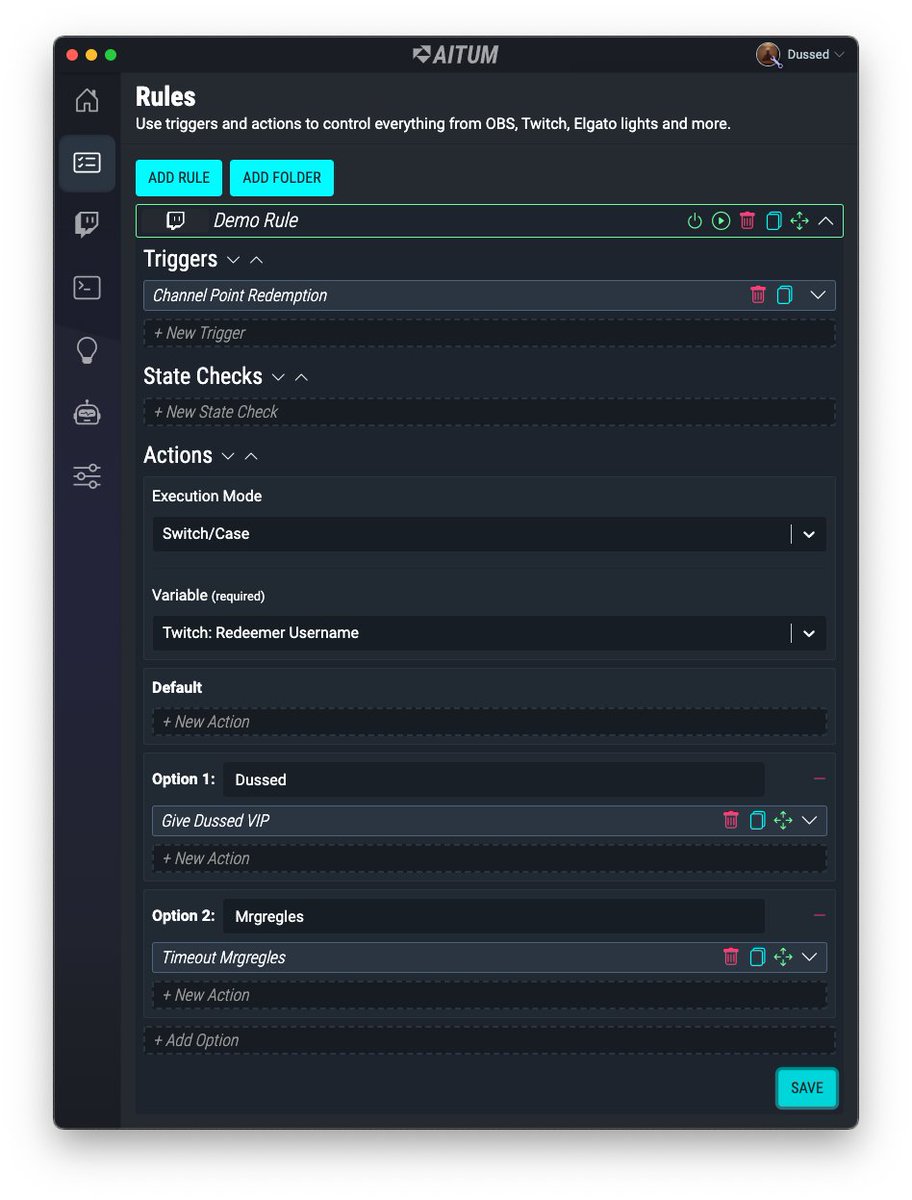Select the Rules checklist icon in sidebar
This screenshot has width=912, height=1200.
(x=87, y=162)
